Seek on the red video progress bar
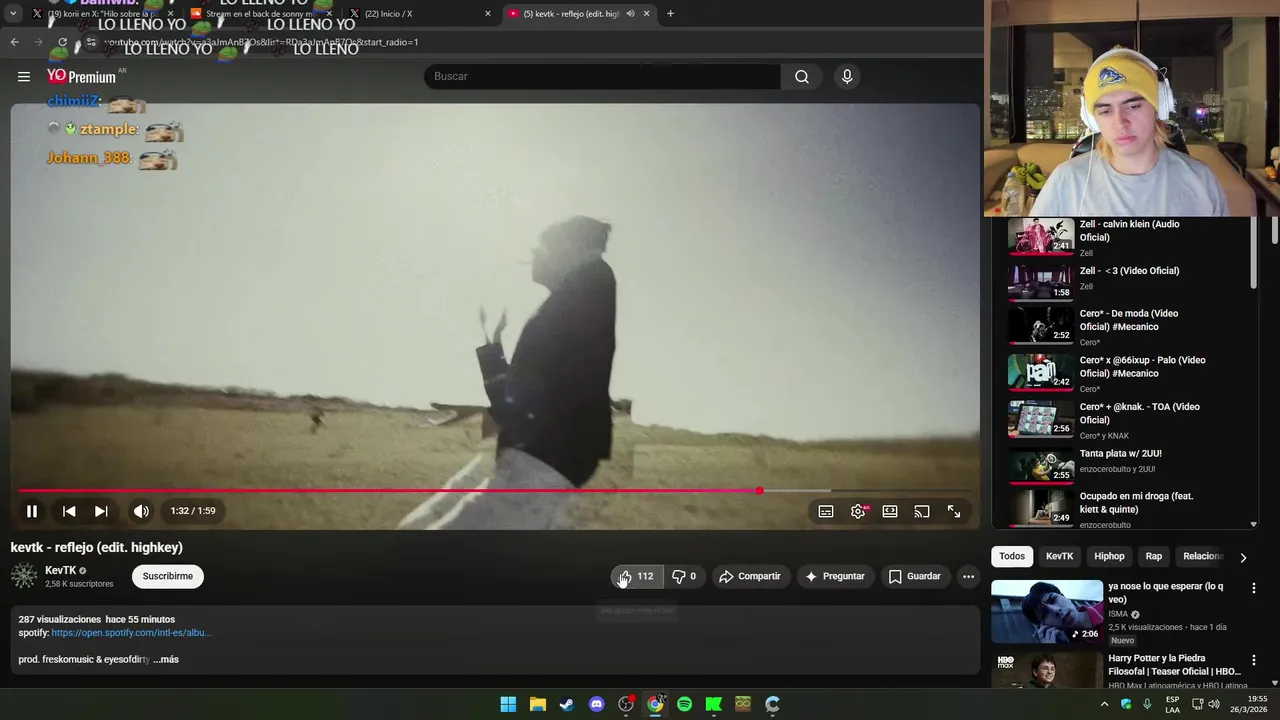The image size is (1280, 720). click(495, 490)
